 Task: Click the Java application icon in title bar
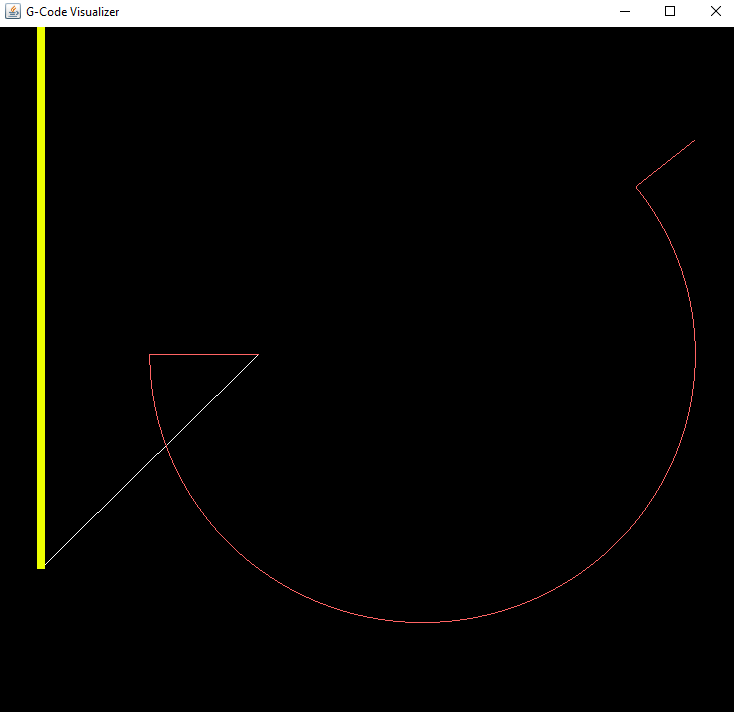(x=13, y=12)
